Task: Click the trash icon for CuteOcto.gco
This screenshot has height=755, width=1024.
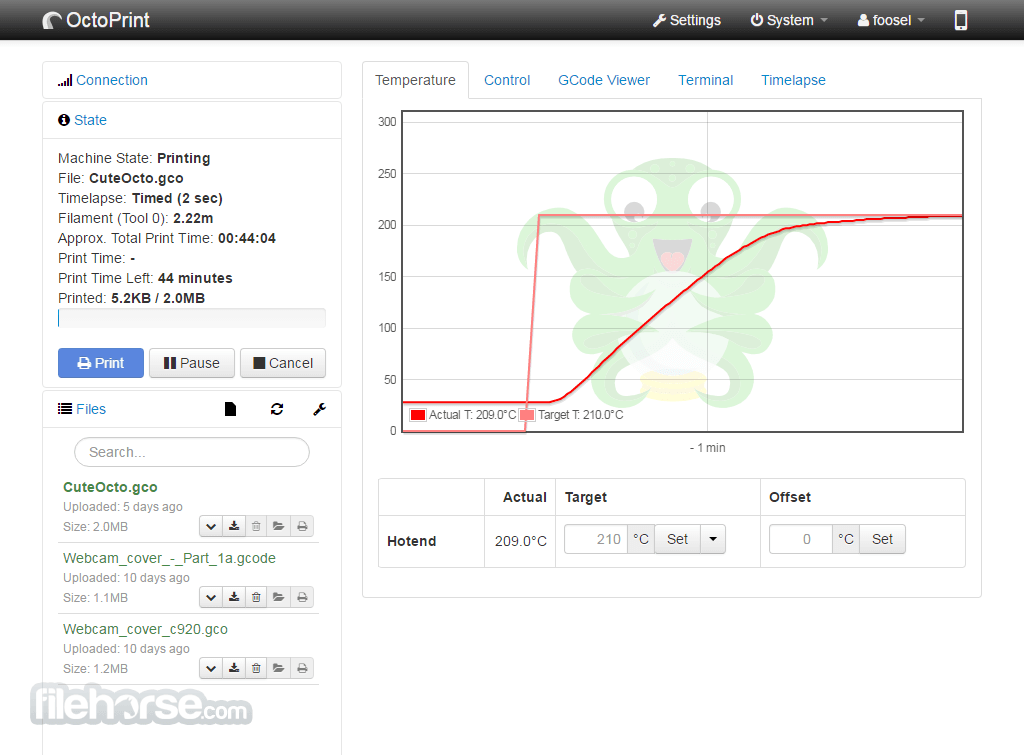Action: [256, 526]
